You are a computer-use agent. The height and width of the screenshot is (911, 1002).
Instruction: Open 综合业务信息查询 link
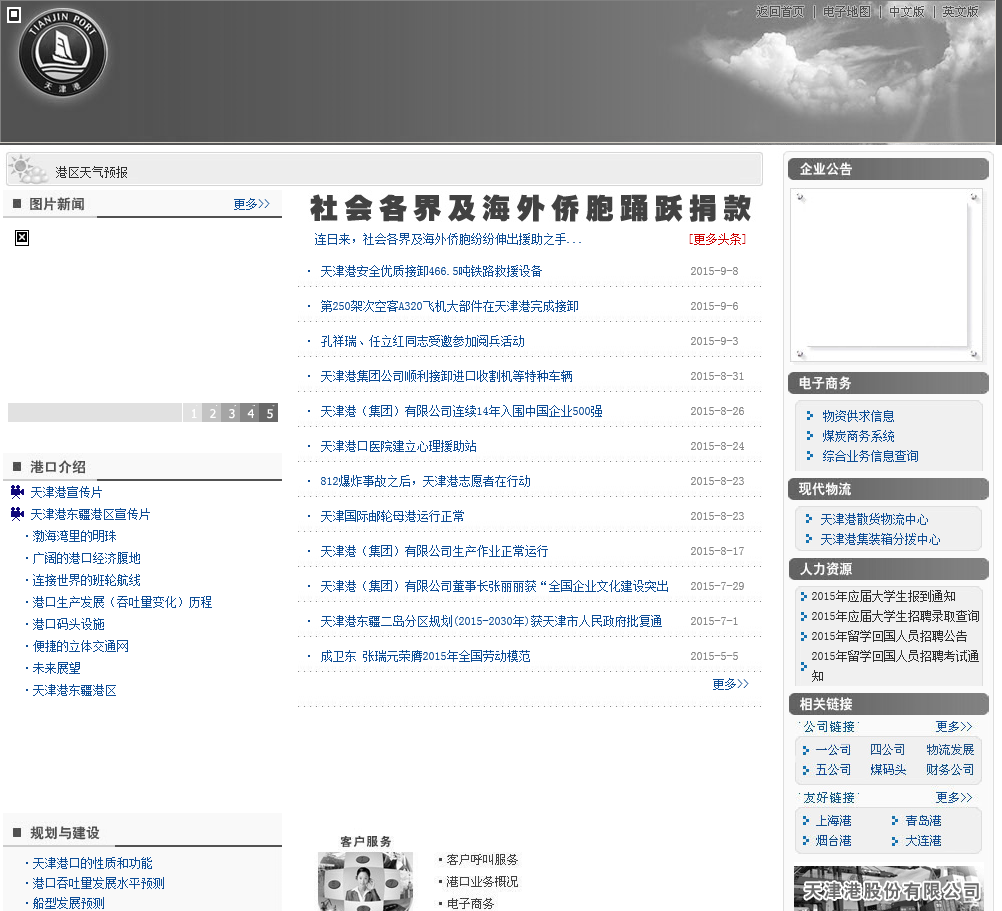pos(870,456)
